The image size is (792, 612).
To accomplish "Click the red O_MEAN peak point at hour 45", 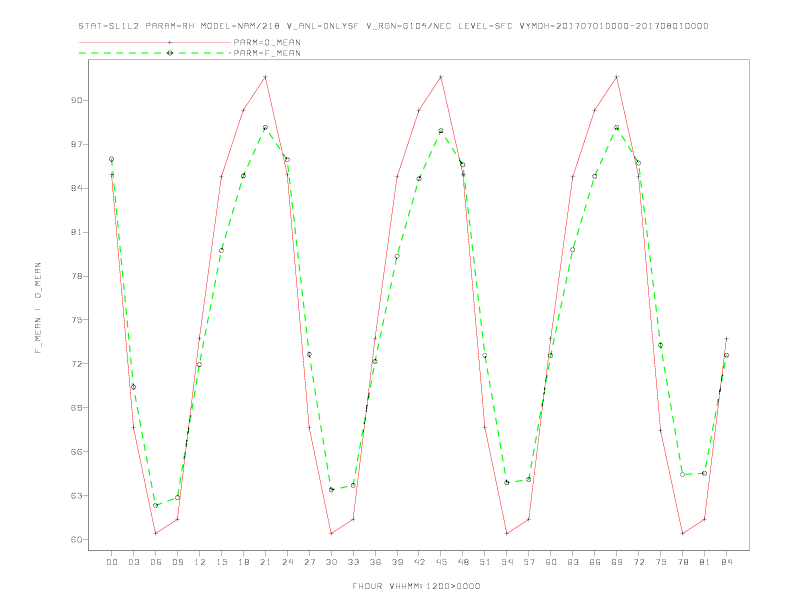I will tap(441, 77).
